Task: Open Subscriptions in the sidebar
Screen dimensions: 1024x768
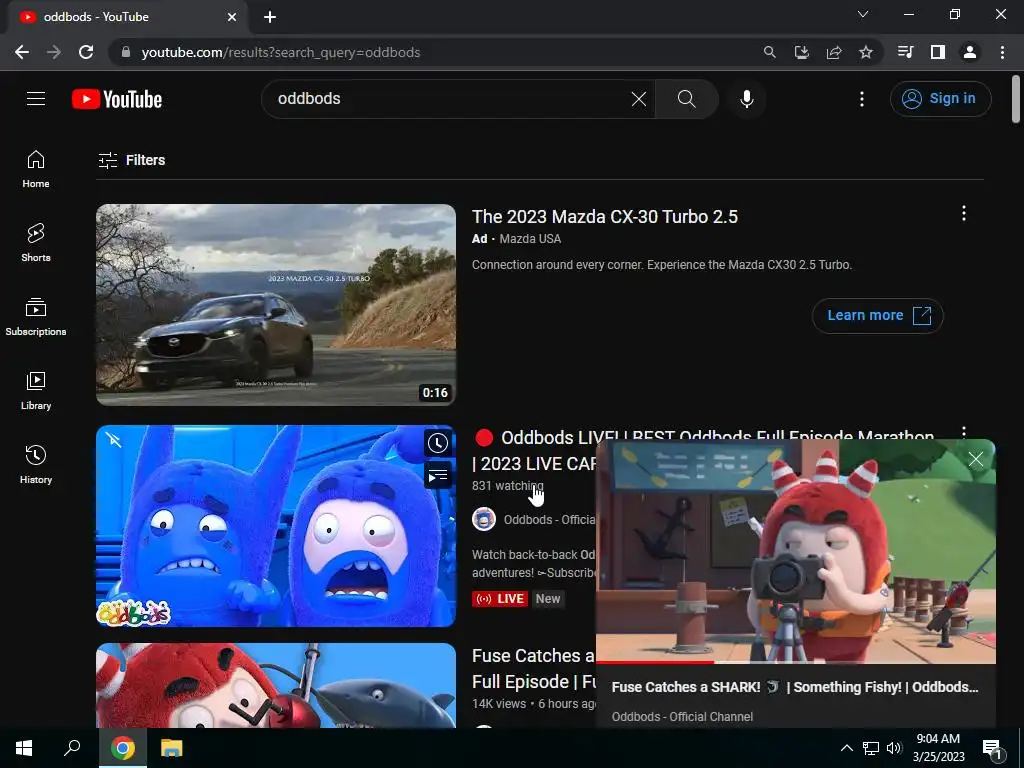Action: [x=36, y=317]
